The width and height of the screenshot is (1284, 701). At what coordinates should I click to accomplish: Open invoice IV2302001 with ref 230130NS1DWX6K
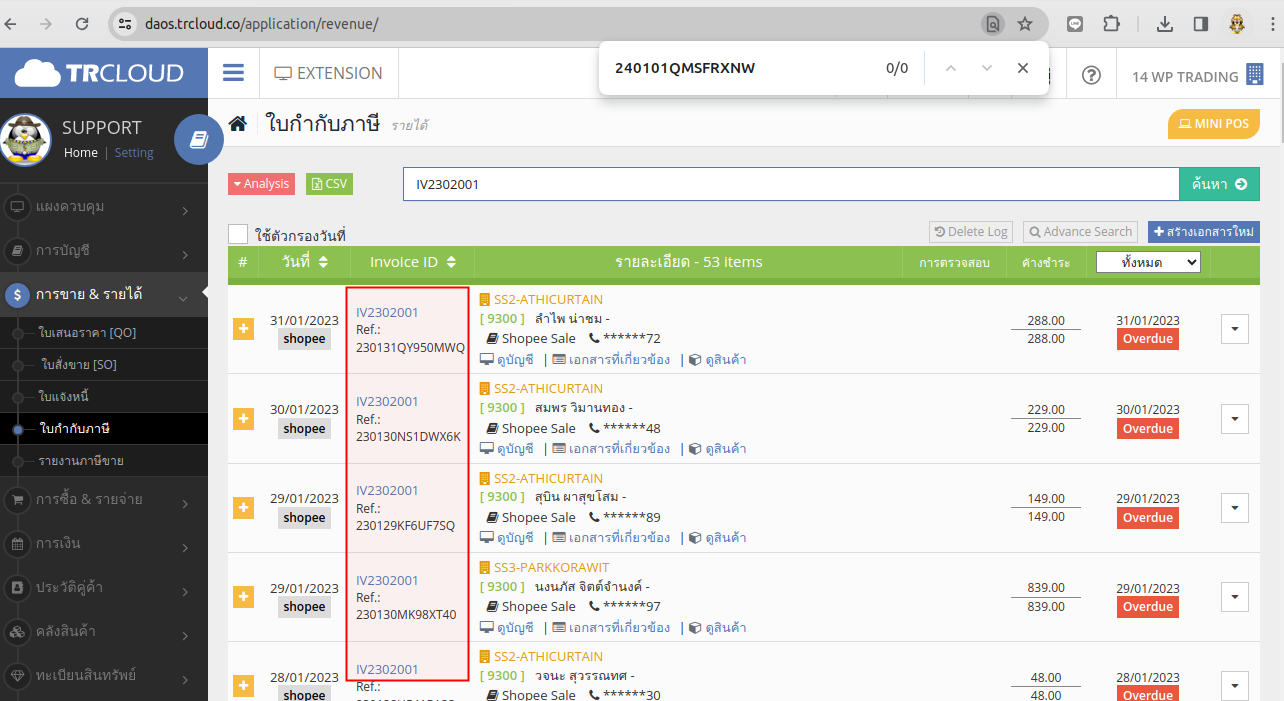coord(387,401)
